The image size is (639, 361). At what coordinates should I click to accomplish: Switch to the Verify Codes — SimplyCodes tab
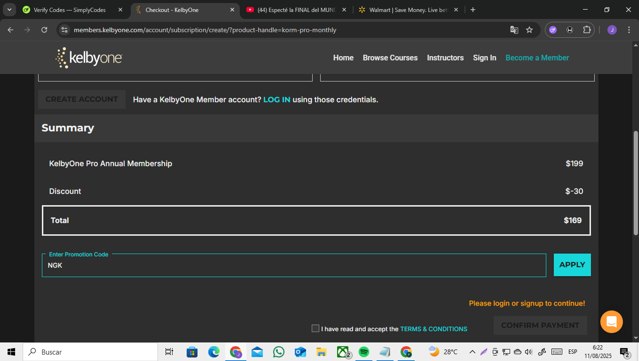tap(69, 10)
